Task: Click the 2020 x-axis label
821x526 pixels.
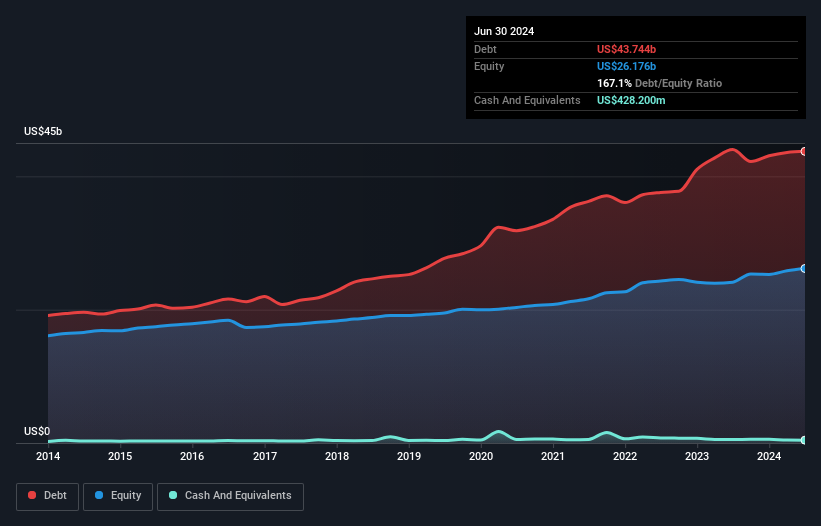Action: tap(481, 456)
